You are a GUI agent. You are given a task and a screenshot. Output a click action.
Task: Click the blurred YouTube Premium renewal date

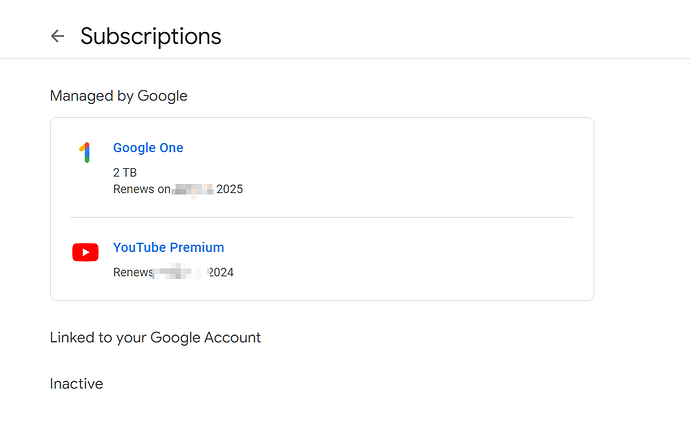point(180,272)
